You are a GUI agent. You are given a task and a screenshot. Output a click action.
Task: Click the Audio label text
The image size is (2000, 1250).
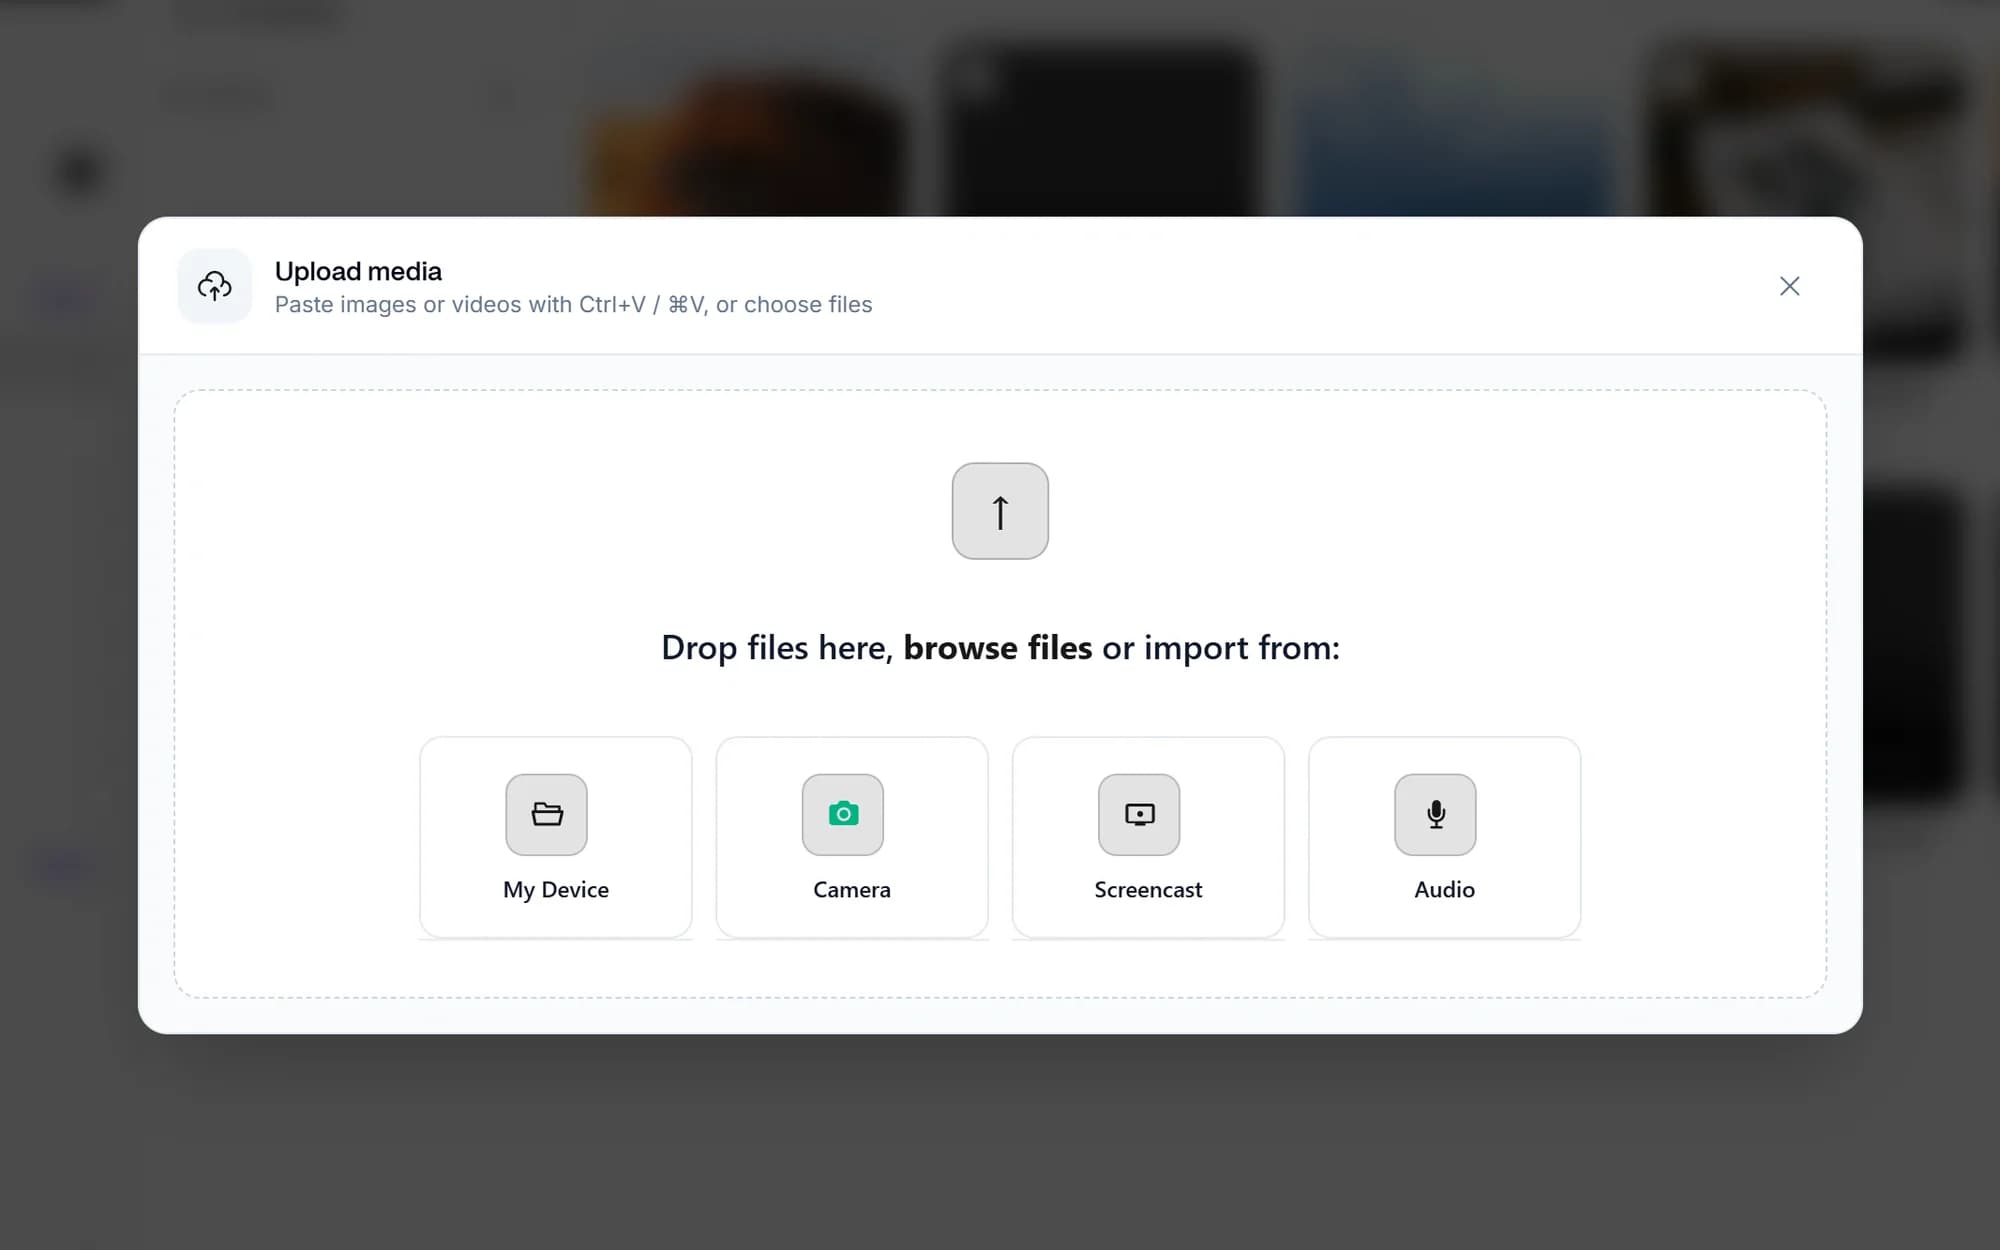coord(1444,889)
